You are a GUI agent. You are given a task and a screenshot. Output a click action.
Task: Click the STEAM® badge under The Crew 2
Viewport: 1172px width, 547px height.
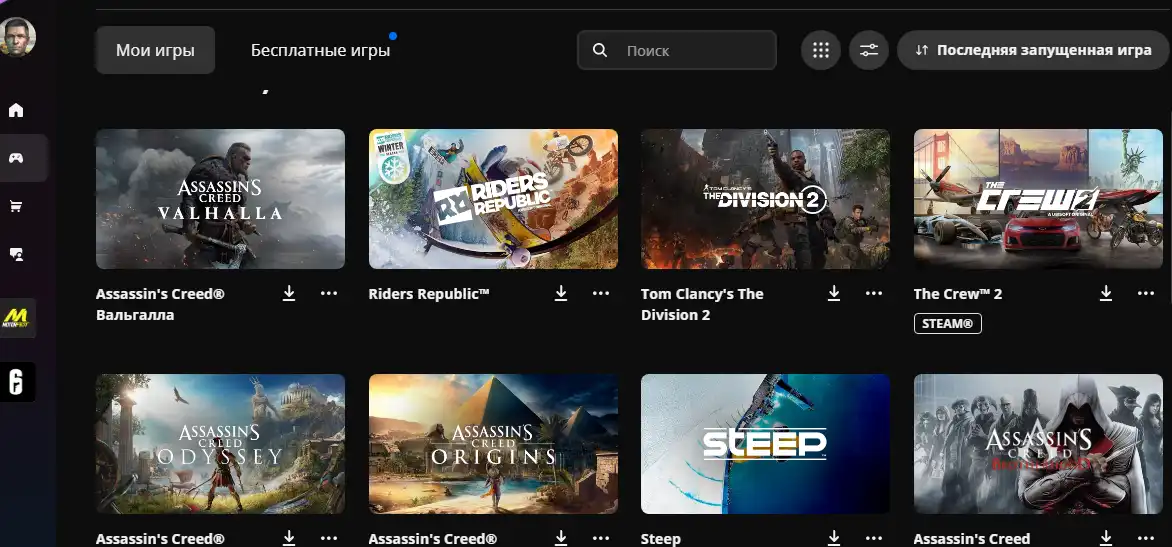point(947,324)
